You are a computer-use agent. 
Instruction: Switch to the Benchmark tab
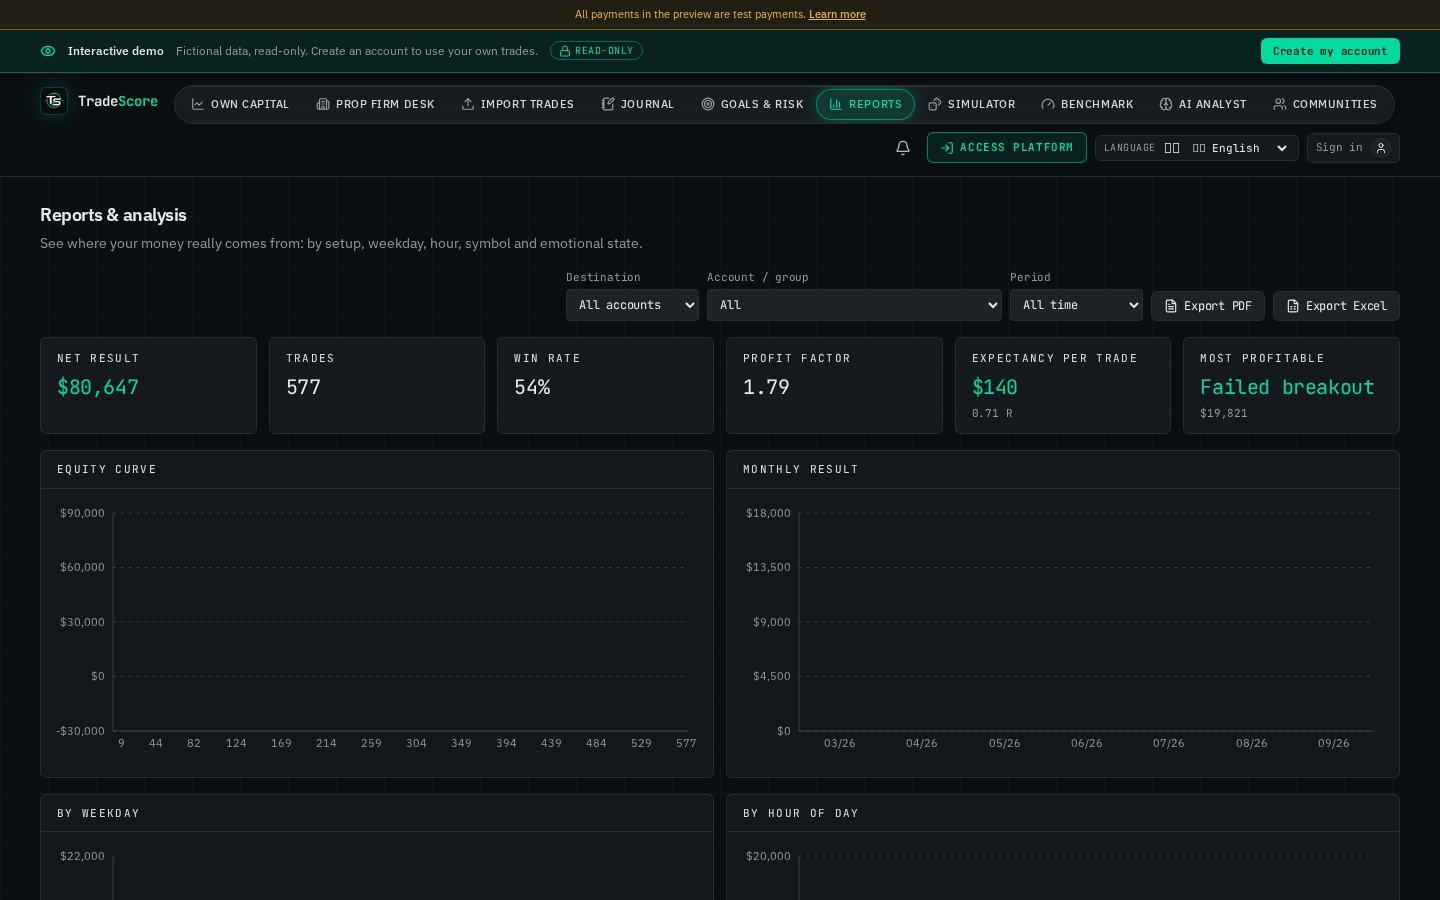click(1087, 104)
